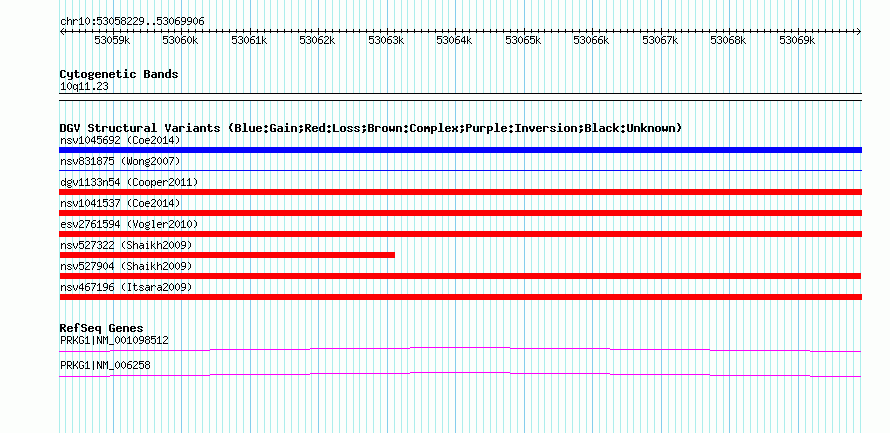This screenshot has height=433, width=890.
Task: Click the 53066k ruler tick label
Action: pyautogui.click(x=591, y=40)
